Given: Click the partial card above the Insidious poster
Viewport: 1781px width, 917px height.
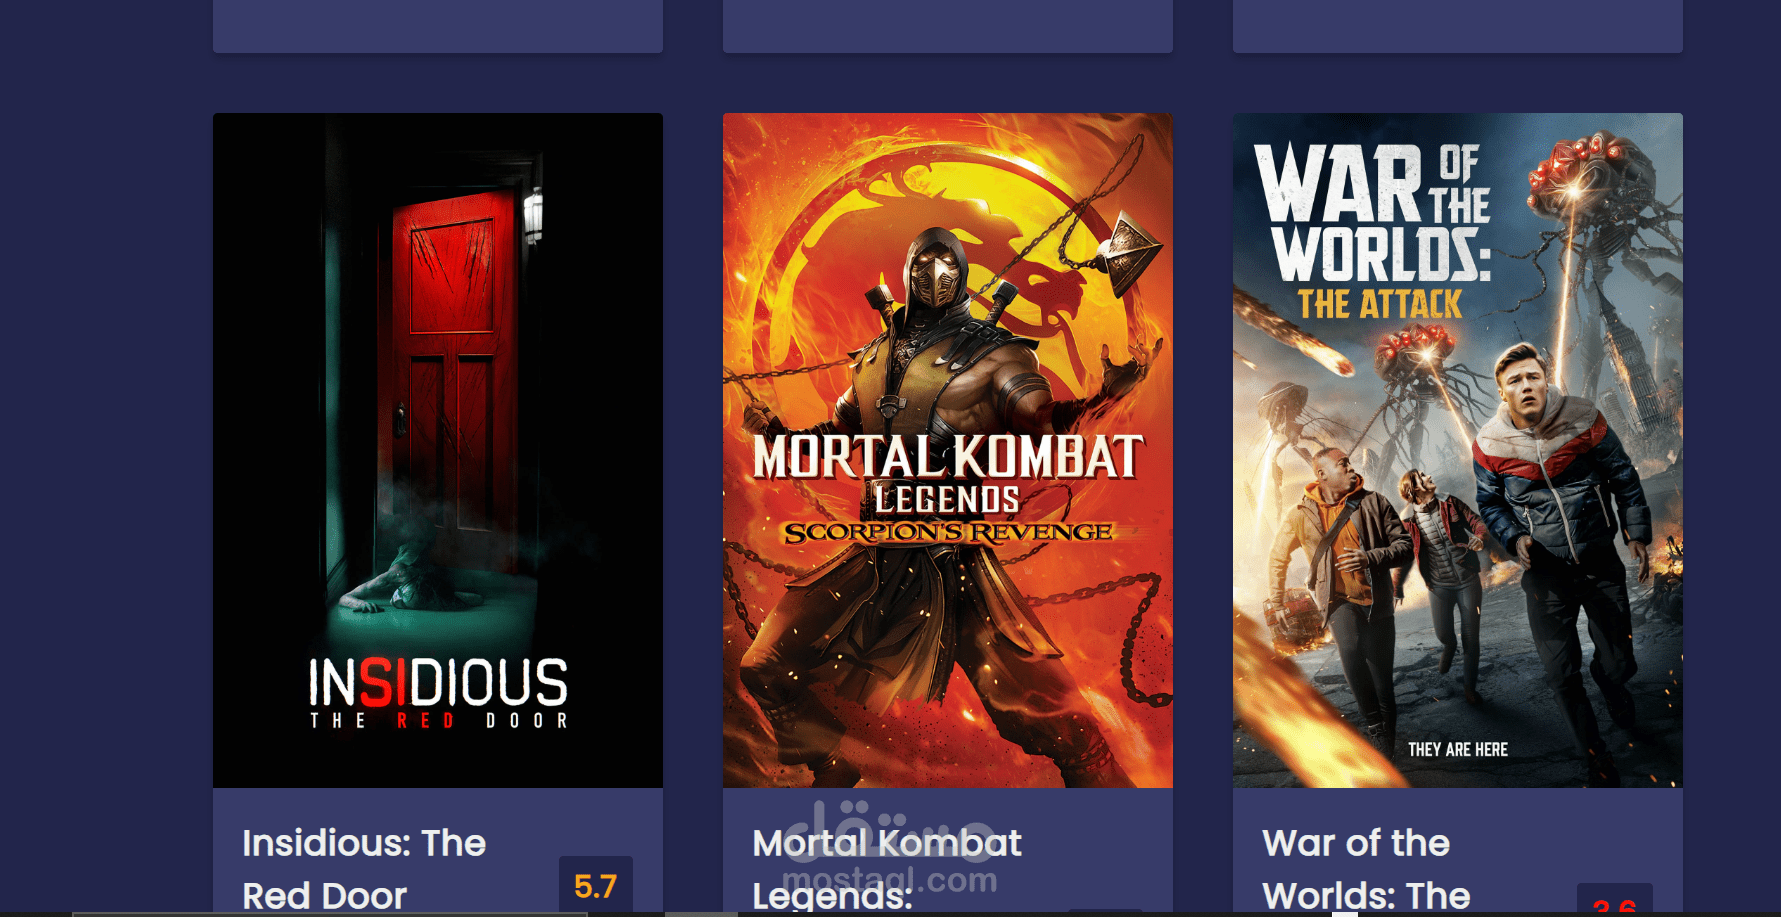Looking at the screenshot, I should pos(438,26).
